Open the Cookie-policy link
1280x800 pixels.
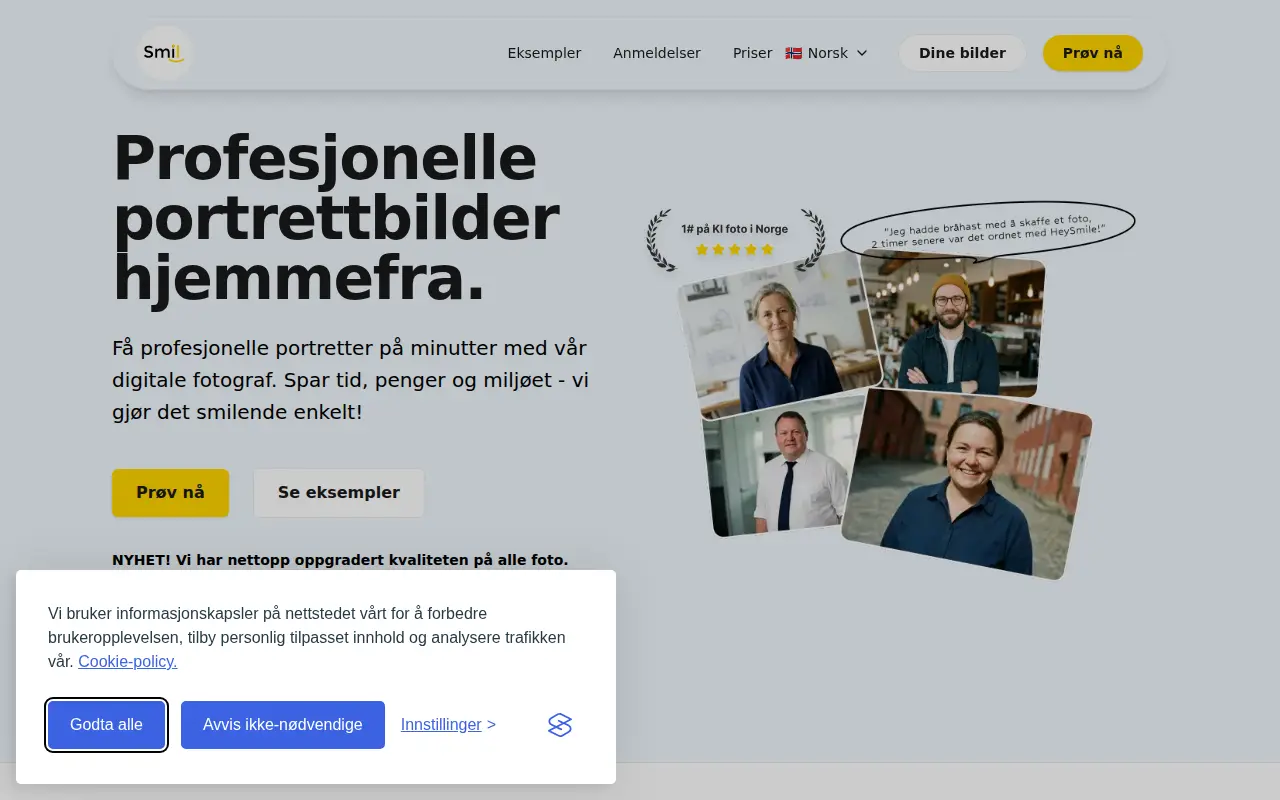point(128,661)
